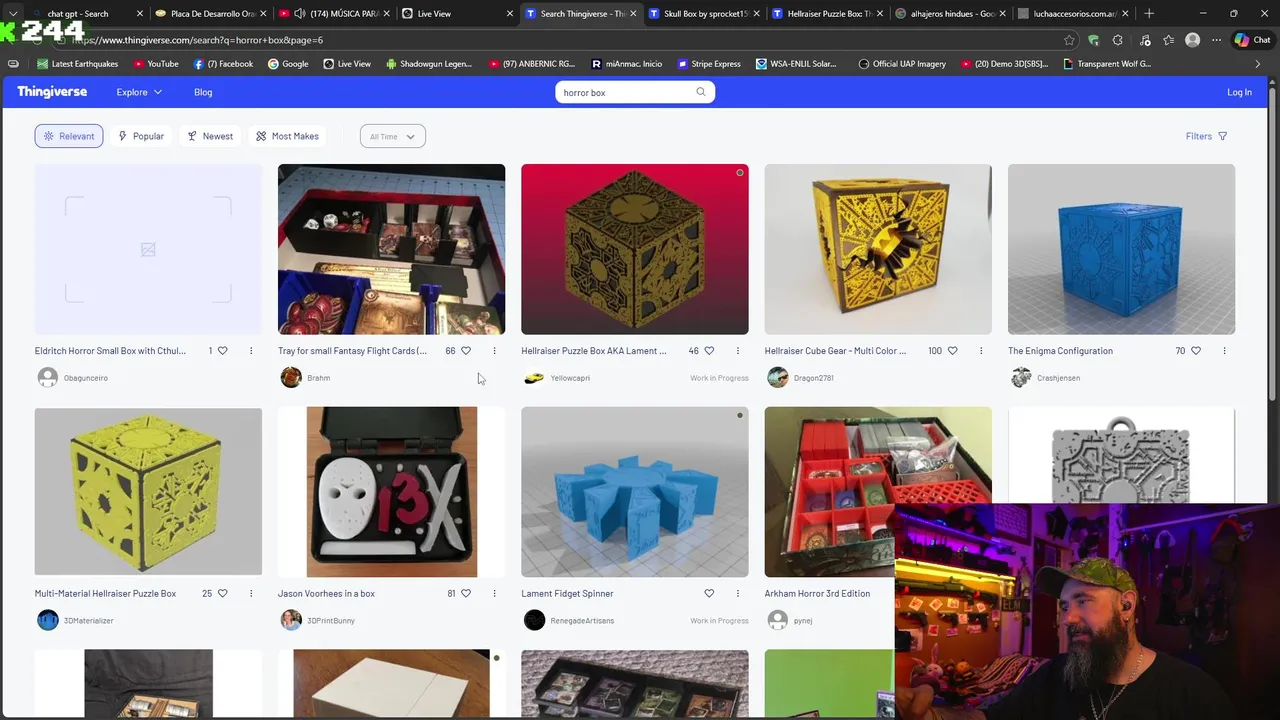Open the Facebook bookmark
1280x720 pixels.
pos(224,64)
